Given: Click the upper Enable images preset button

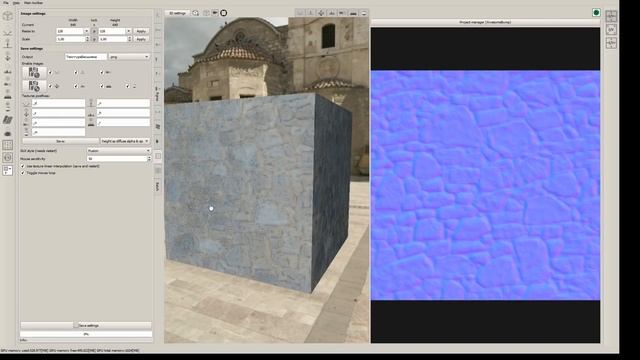Looking at the screenshot, I should coord(34,72).
